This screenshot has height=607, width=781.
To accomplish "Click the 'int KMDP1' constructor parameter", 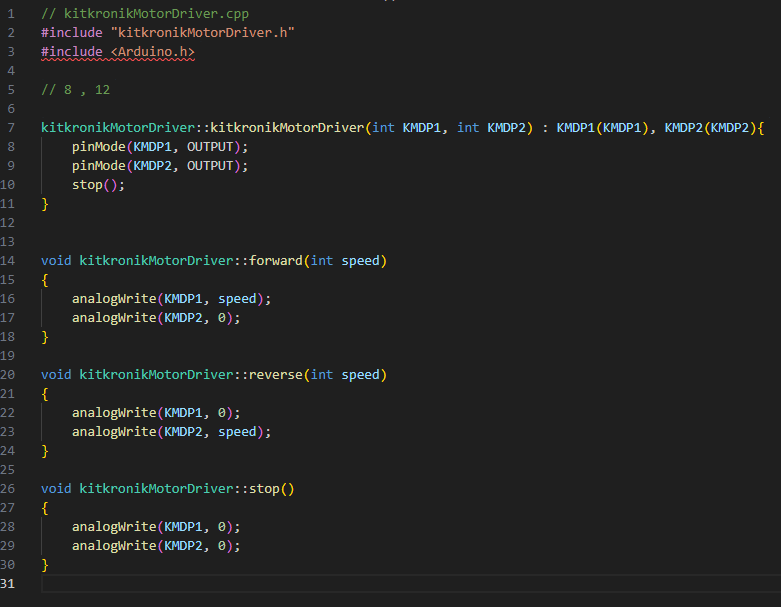I will (406, 128).
